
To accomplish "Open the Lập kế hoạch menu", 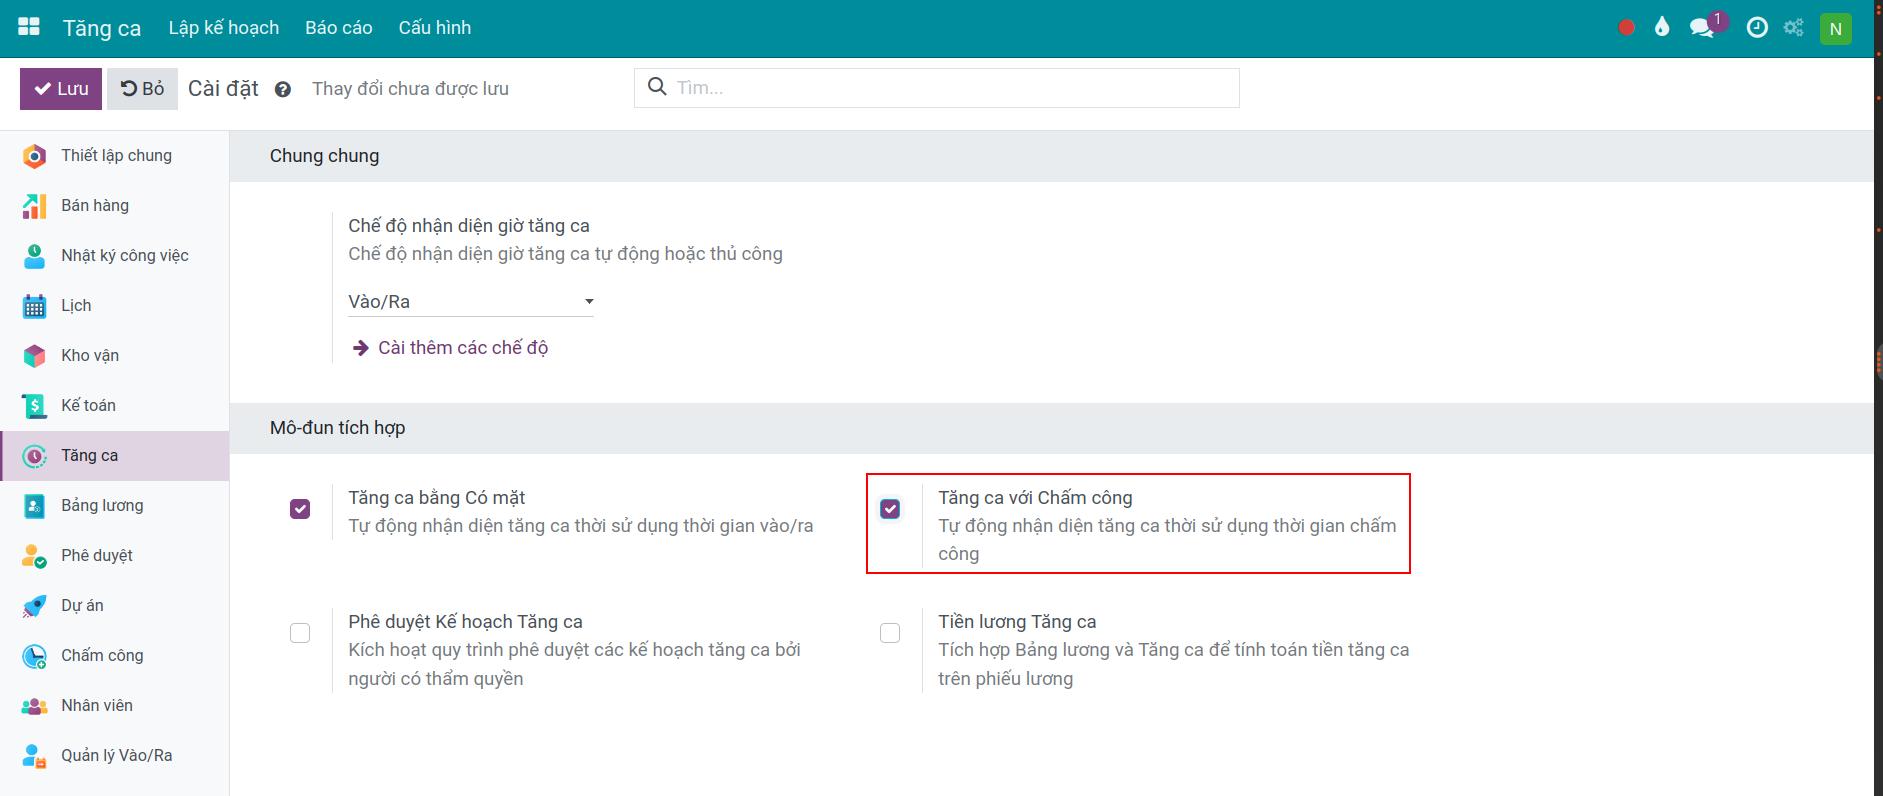I will click(223, 28).
